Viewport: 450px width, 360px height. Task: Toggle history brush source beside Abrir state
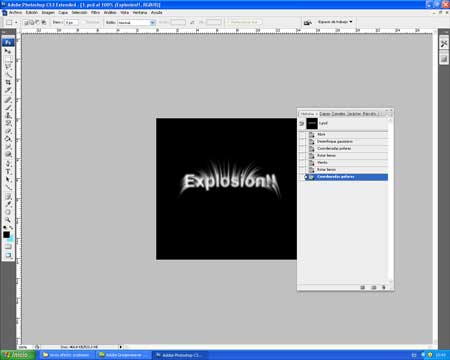point(302,134)
